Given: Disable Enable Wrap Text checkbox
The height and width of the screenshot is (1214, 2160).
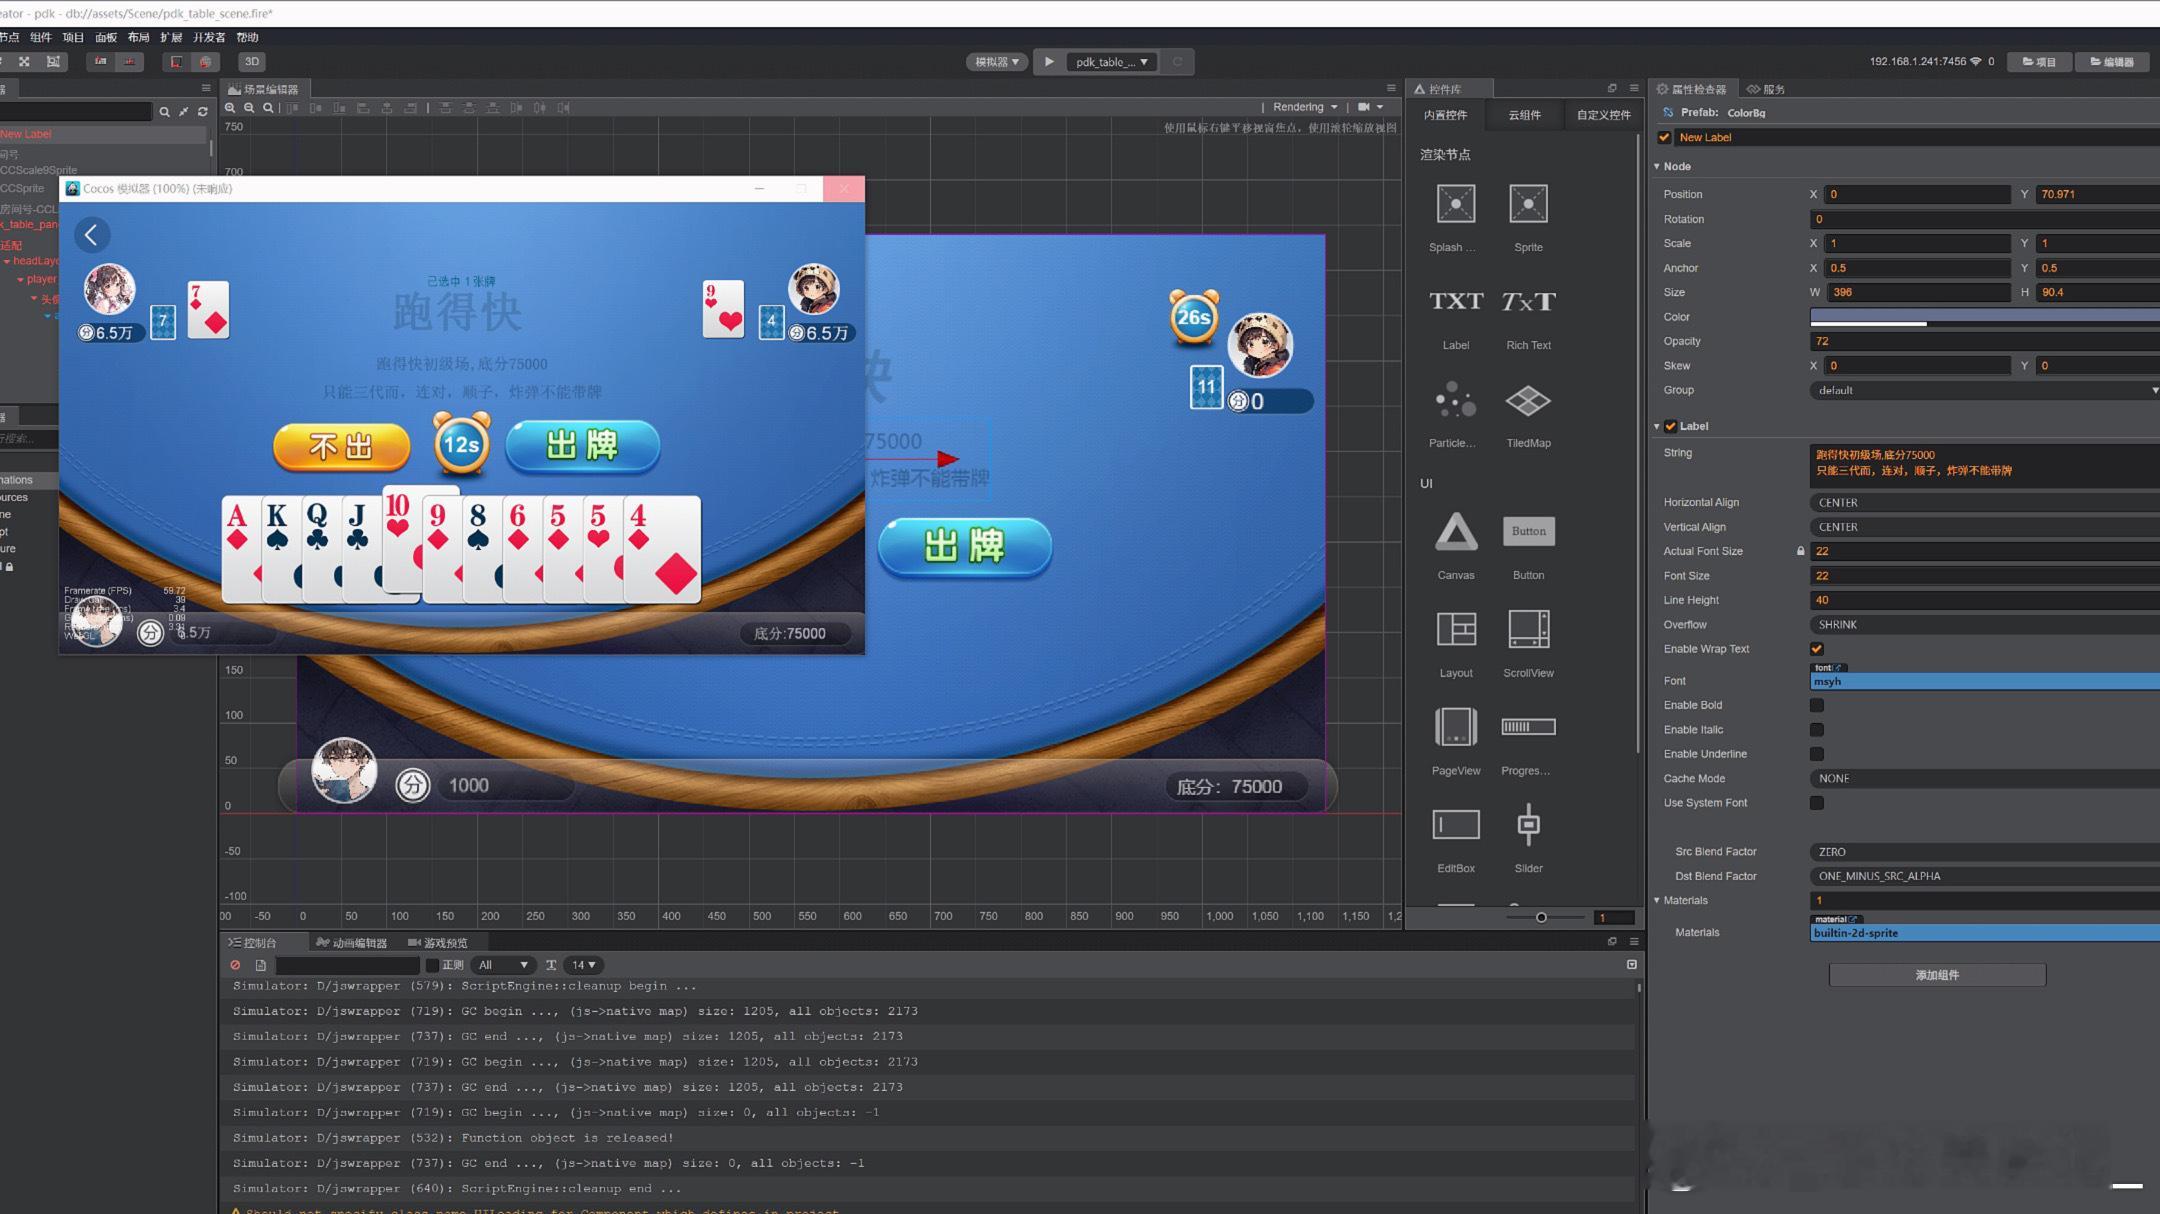Looking at the screenshot, I should [1816, 649].
